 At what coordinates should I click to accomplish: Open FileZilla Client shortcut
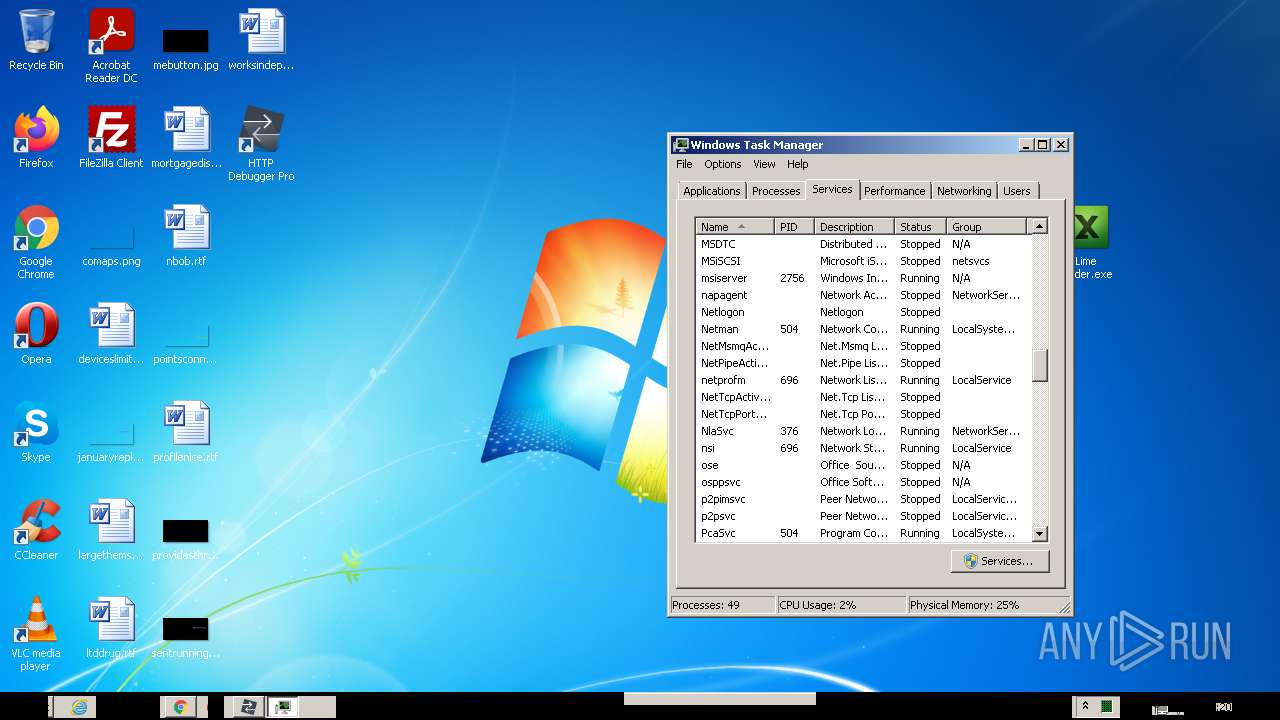click(x=111, y=138)
